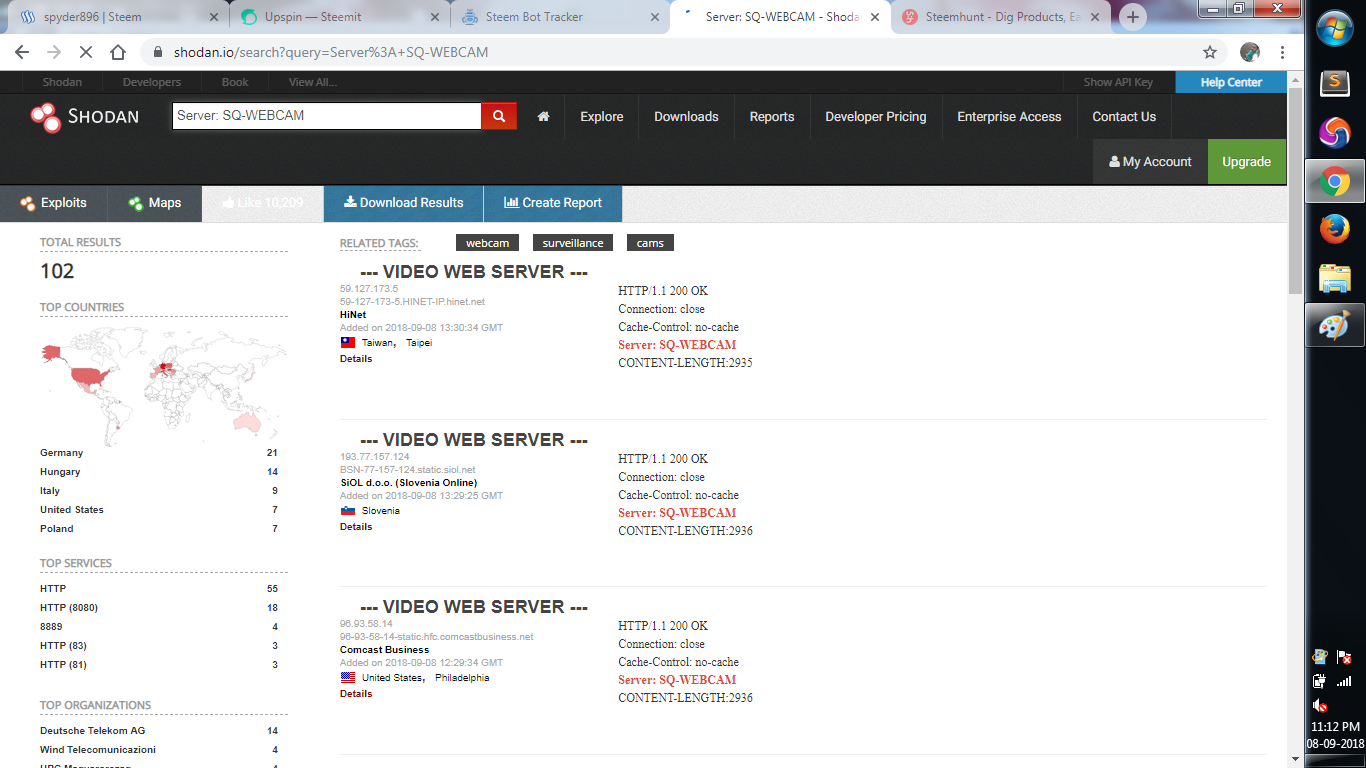Open Maps section
Image resolution: width=1366 pixels, height=768 pixels.
[x=155, y=203]
